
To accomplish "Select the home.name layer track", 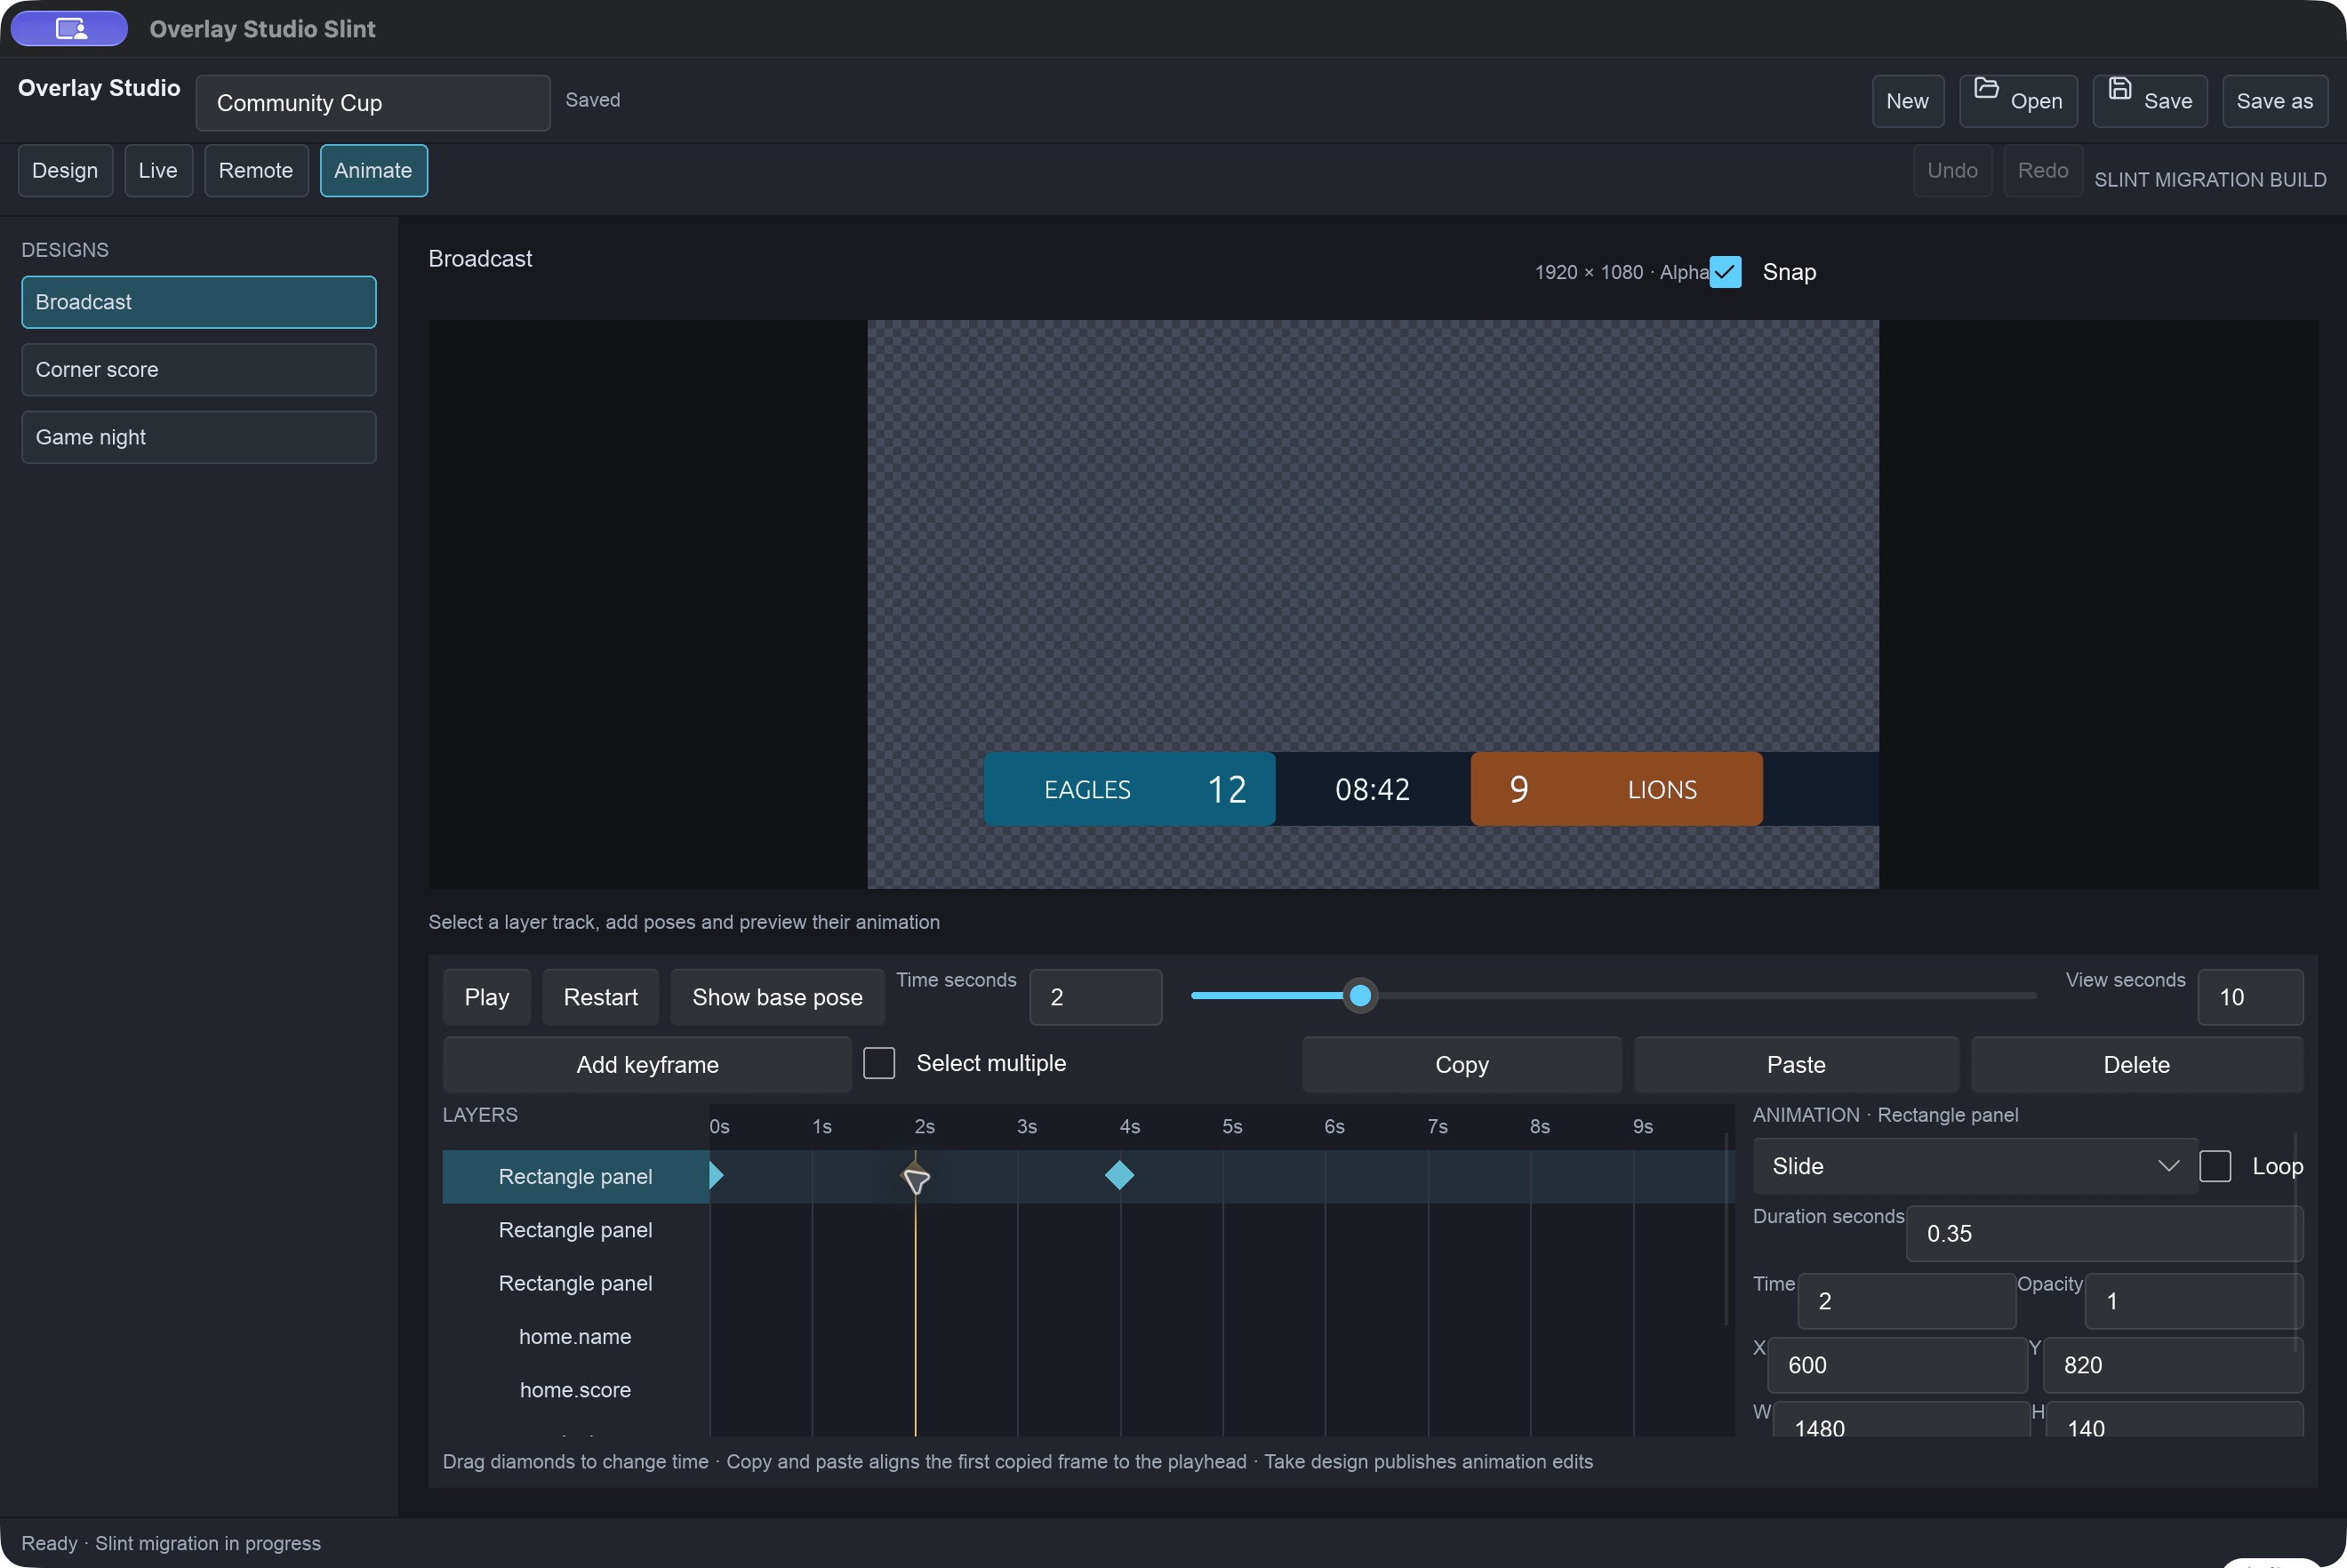I will click(x=575, y=1337).
